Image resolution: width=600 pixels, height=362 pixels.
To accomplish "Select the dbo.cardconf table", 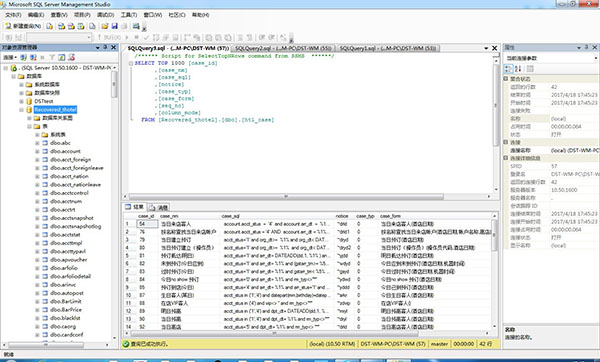I will 67,335.
